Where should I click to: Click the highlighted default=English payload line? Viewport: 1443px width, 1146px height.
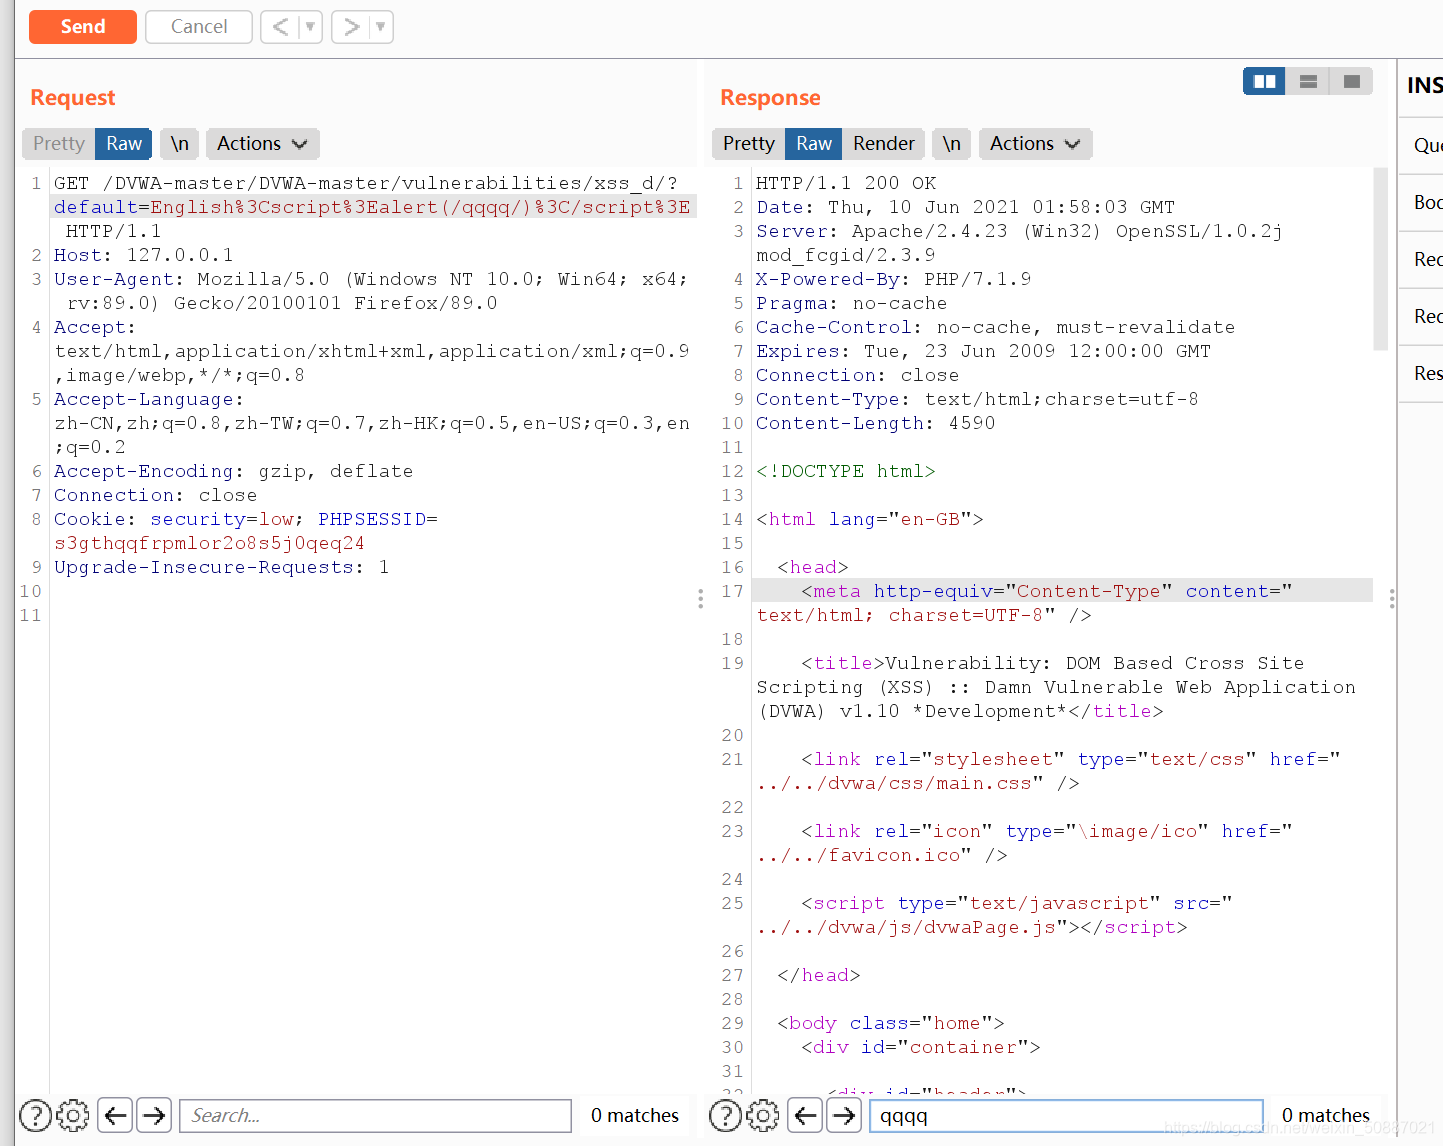372,207
